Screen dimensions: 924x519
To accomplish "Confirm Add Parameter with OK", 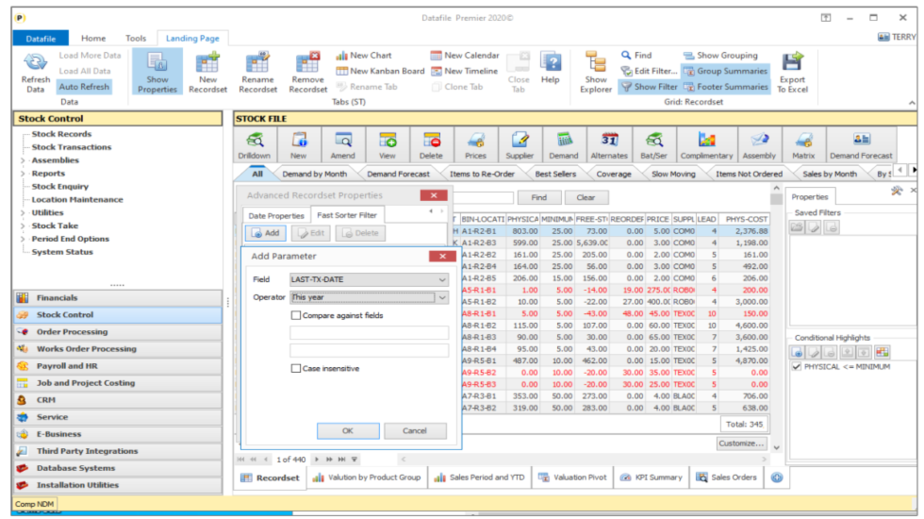I will 348,431.
